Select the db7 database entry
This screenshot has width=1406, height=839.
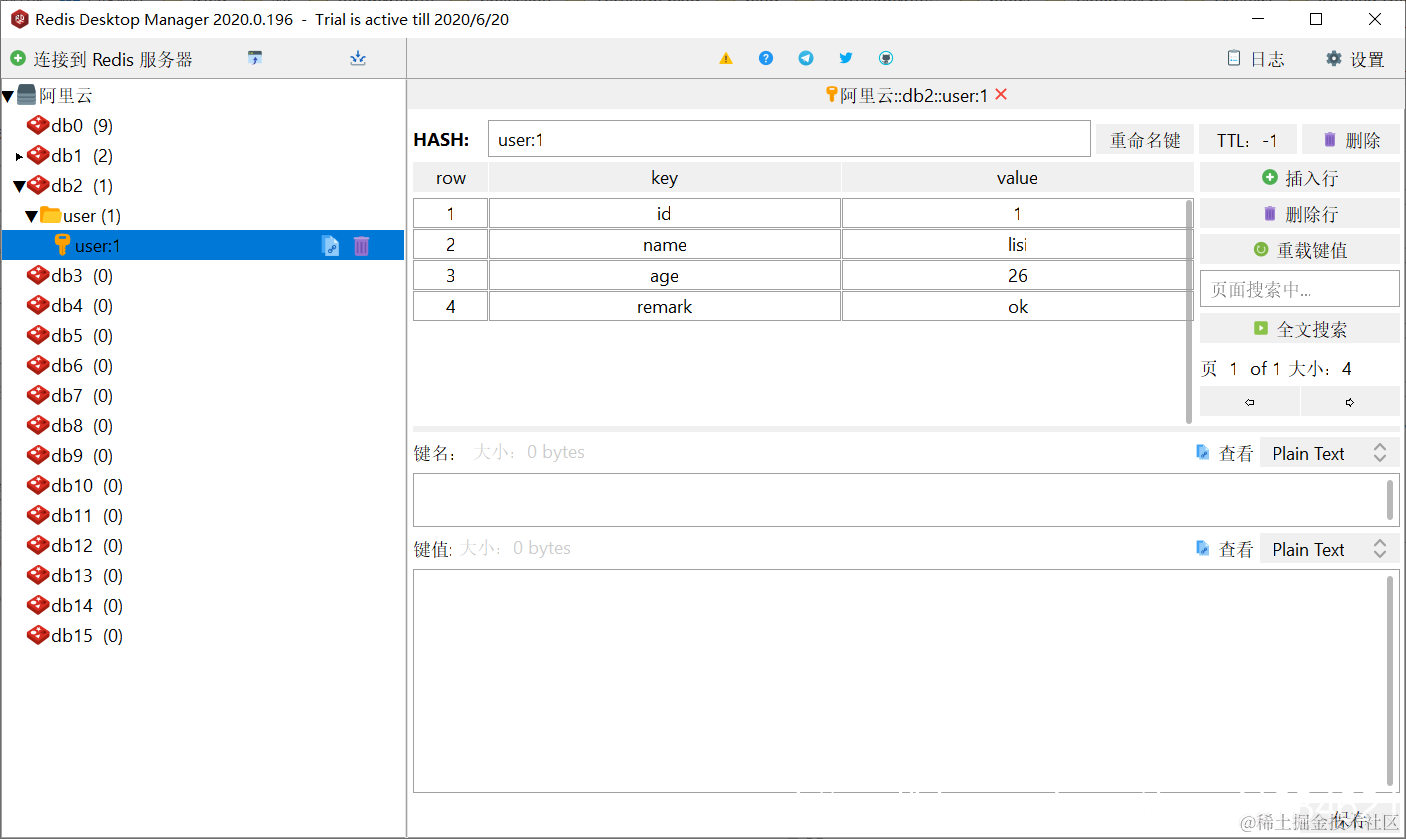(70, 396)
